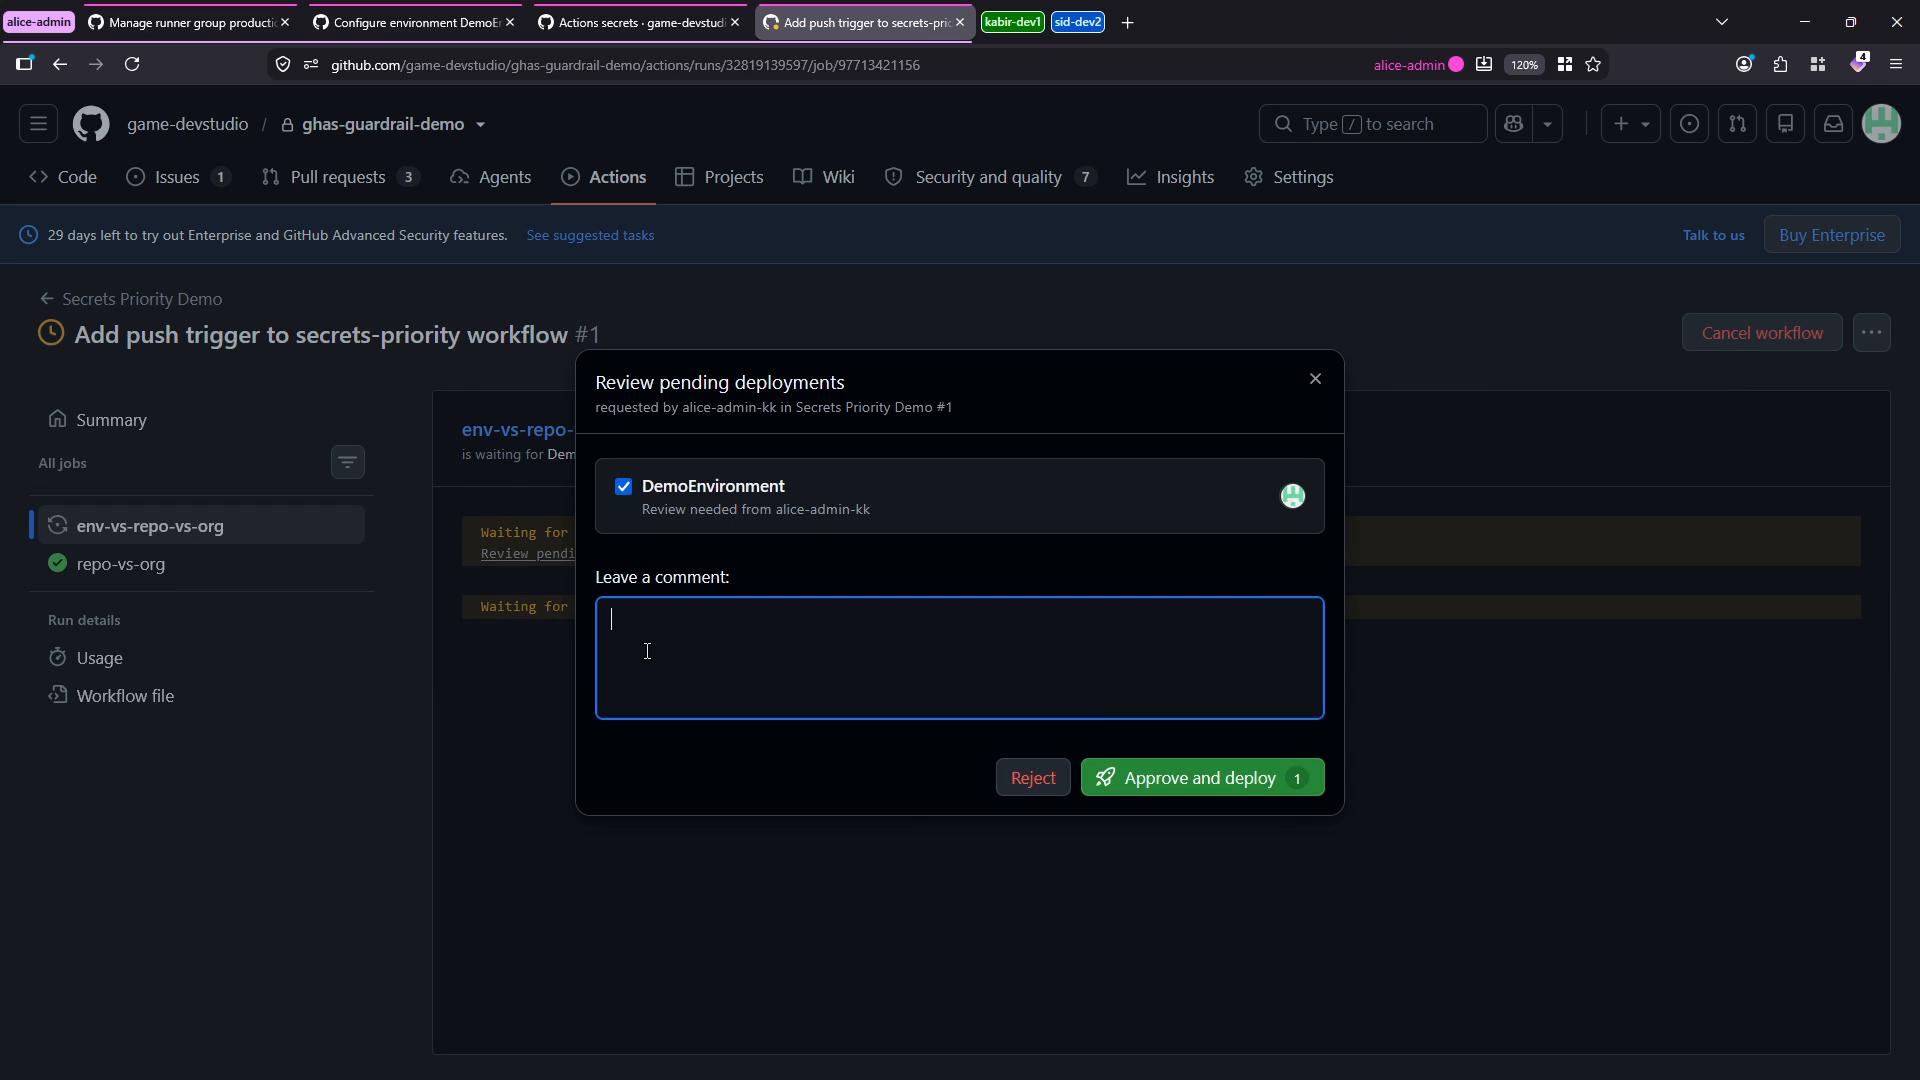Switch to the Settings tab
Viewport: 1920px width, 1080px height.
point(1289,177)
